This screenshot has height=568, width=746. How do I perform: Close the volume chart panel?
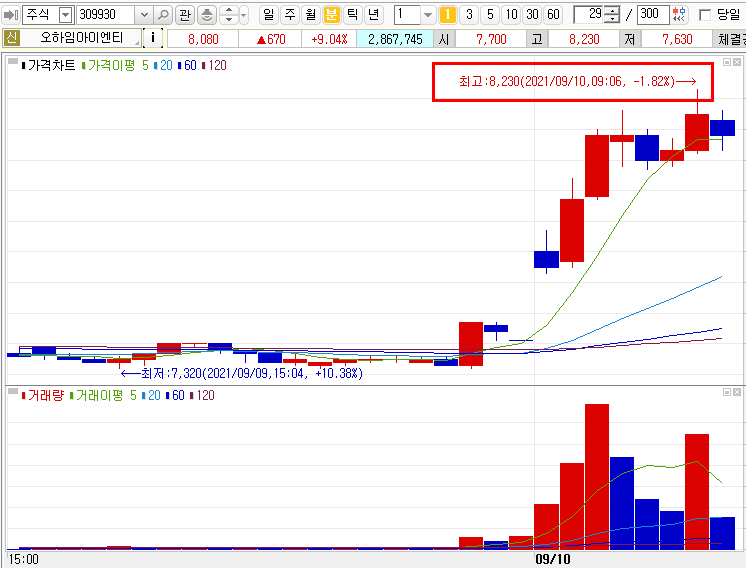tap(736, 392)
